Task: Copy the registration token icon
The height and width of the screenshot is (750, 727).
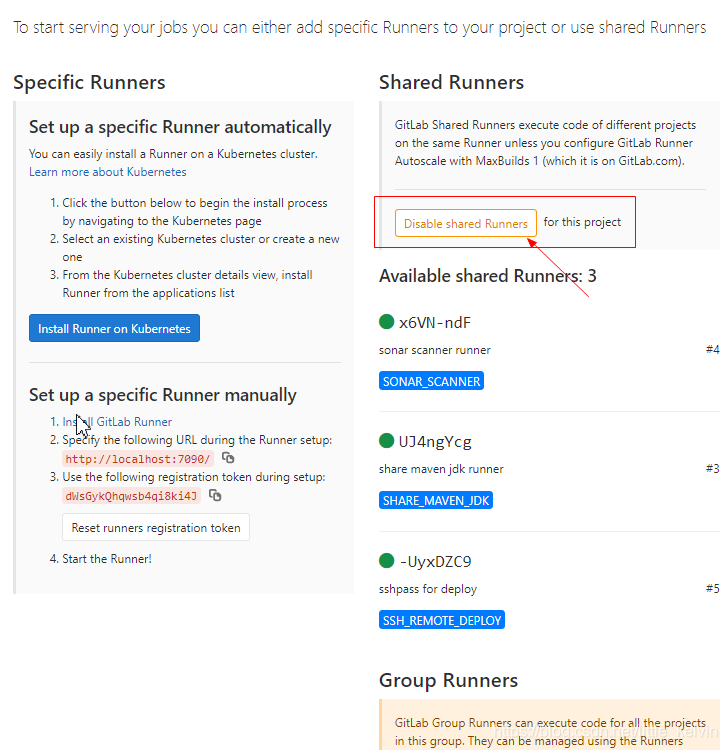Action: [215, 495]
